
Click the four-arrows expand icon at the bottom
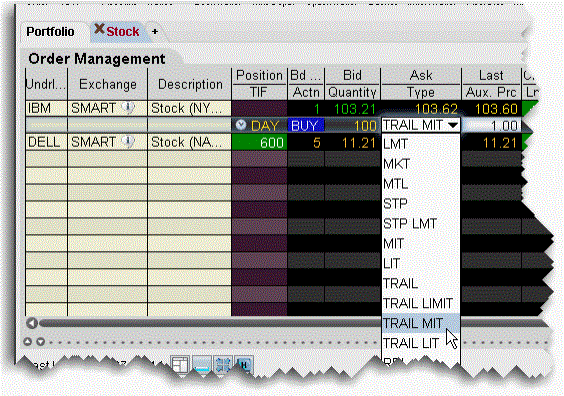tap(223, 365)
